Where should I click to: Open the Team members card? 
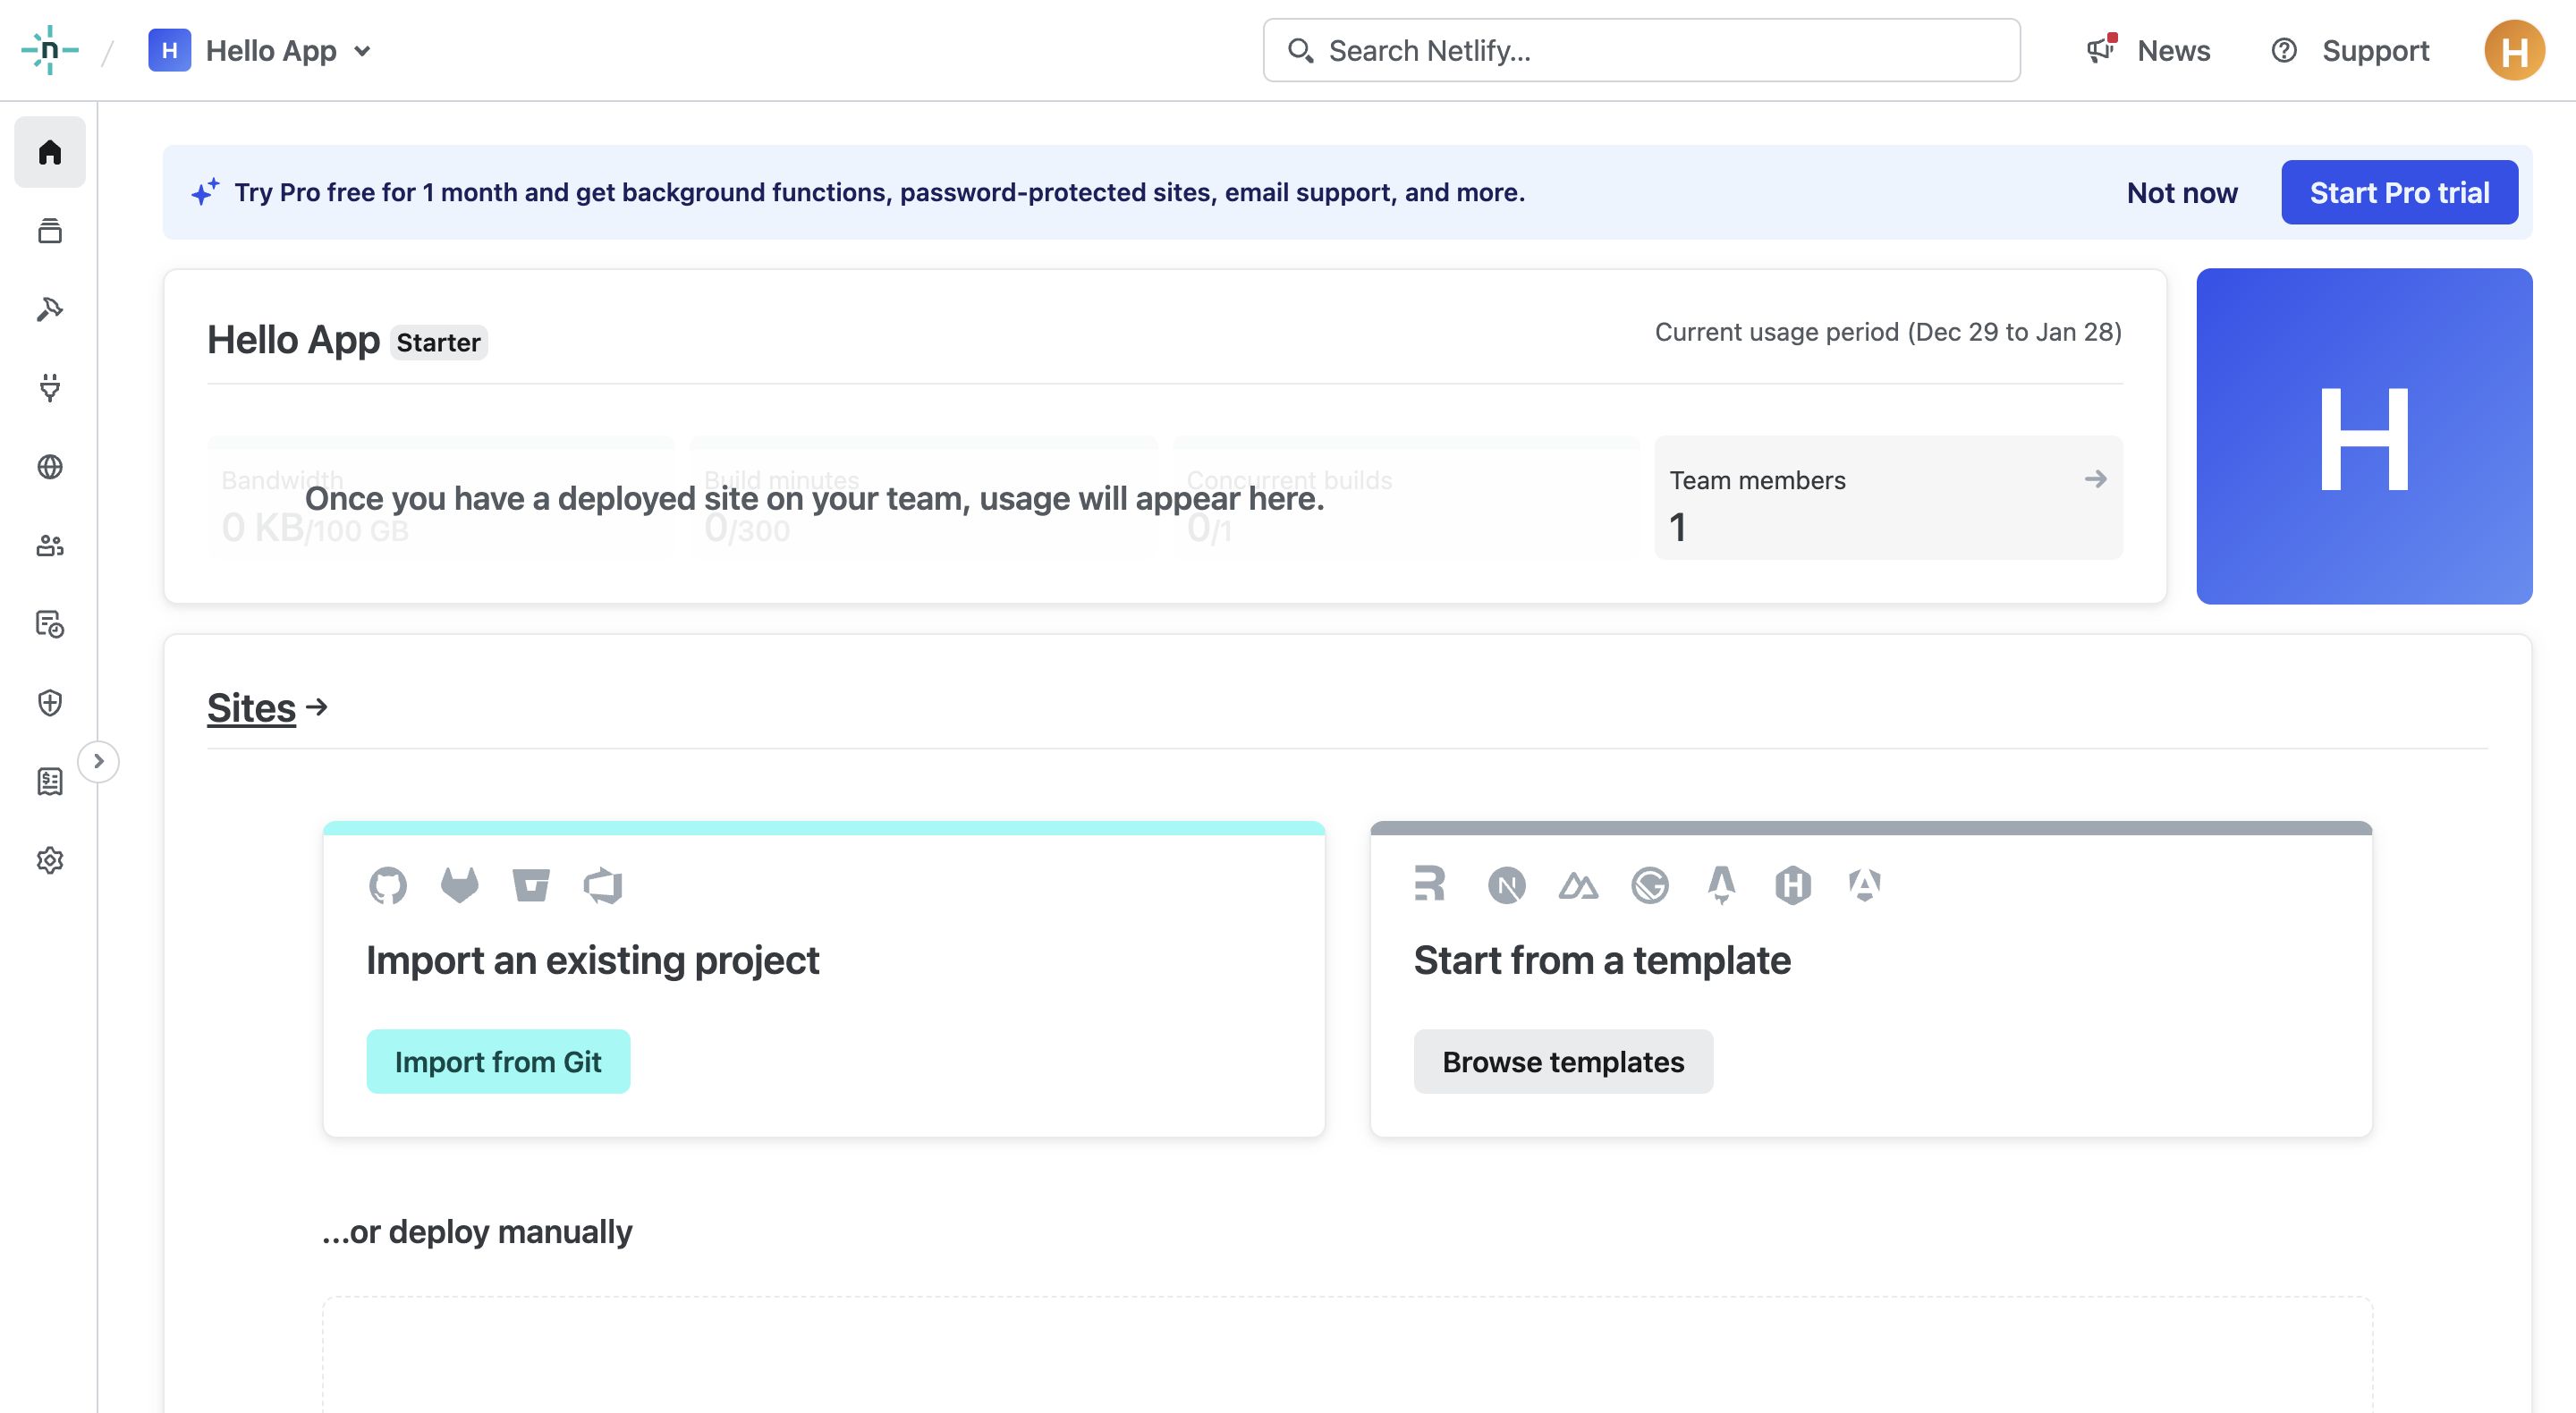(1888, 498)
